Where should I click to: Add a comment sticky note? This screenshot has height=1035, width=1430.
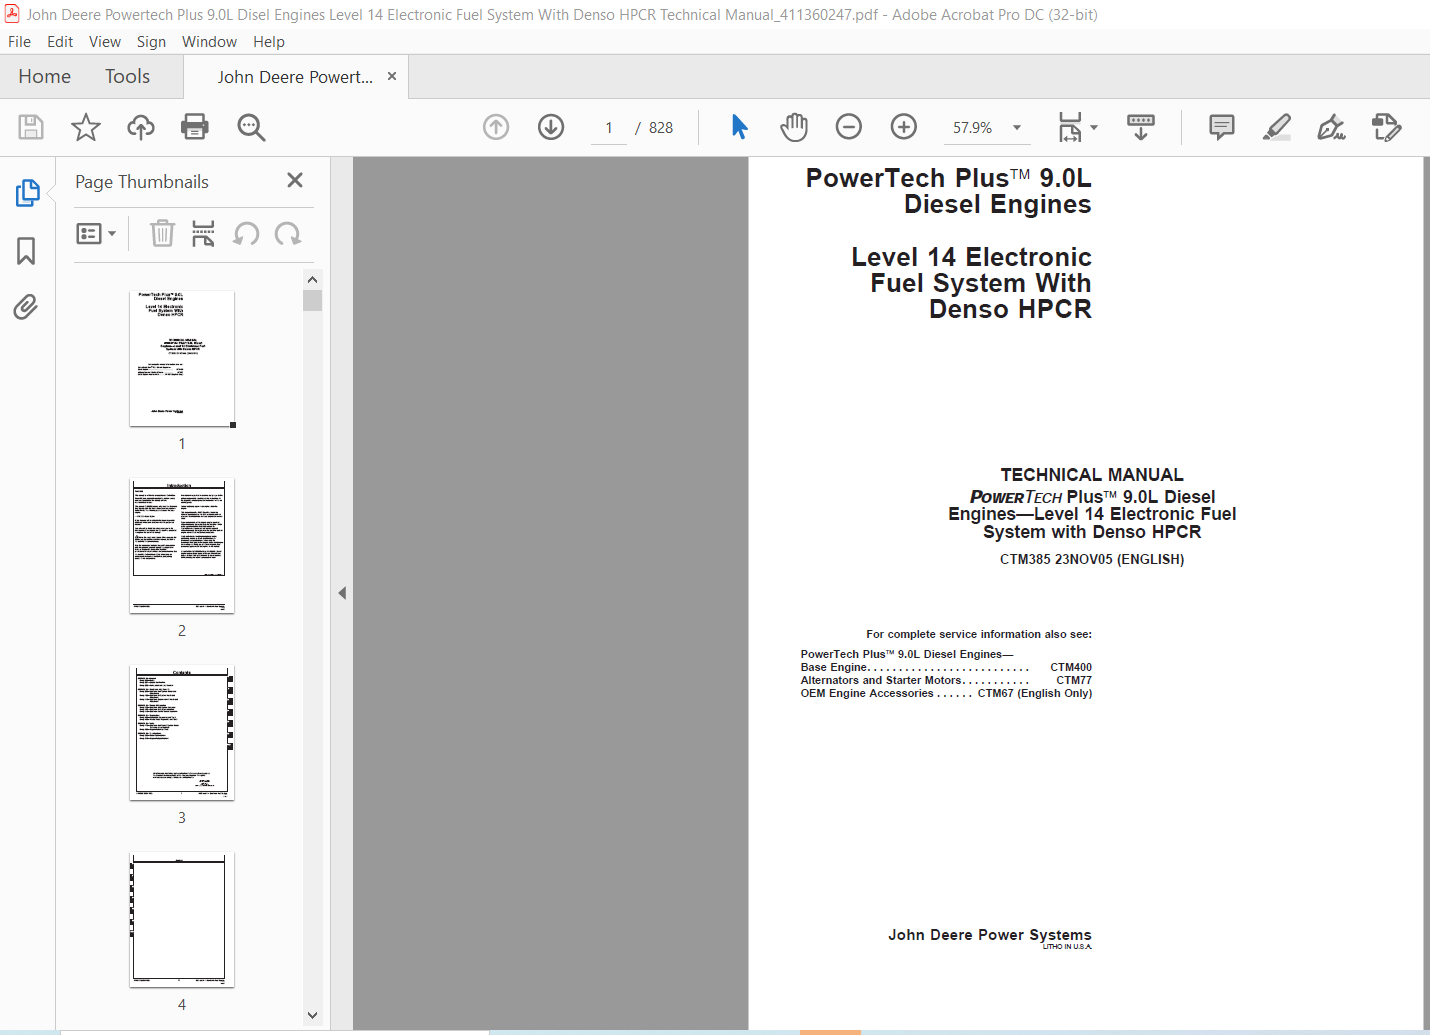pos(1222,127)
